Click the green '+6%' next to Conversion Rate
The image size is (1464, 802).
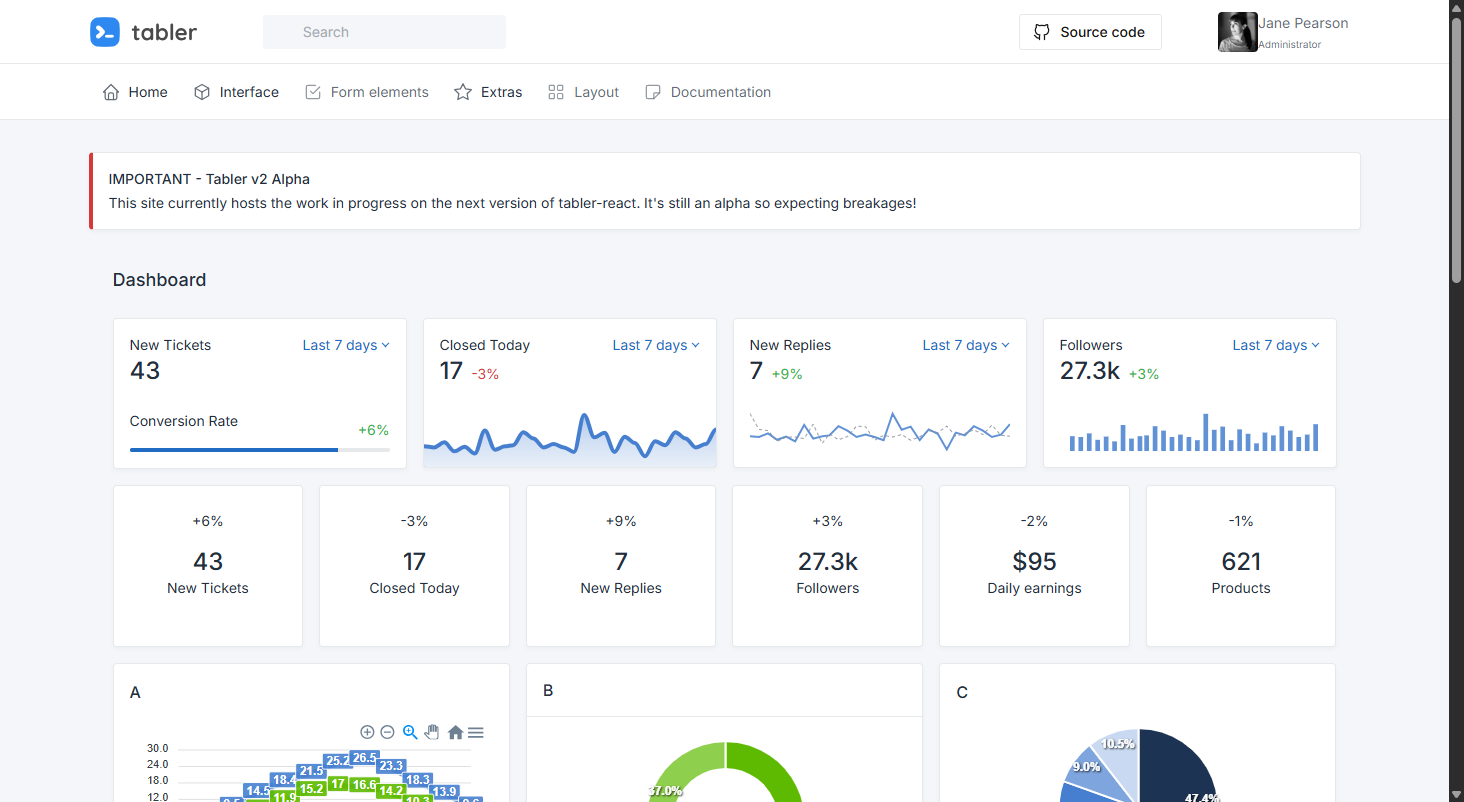[x=374, y=430]
